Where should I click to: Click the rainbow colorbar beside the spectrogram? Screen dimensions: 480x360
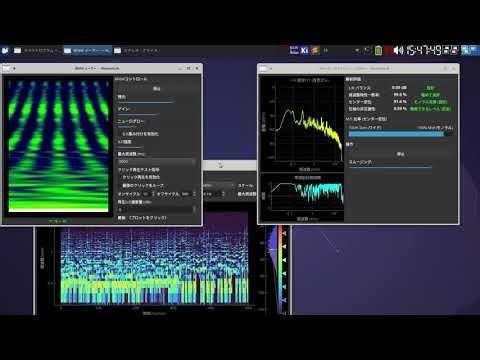click(x=280, y=269)
